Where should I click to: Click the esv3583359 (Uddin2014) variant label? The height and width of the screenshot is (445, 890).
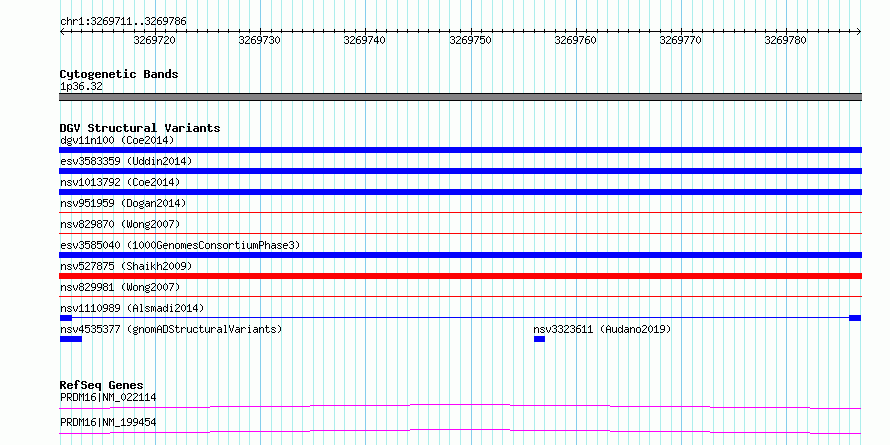tap(126, 161)
